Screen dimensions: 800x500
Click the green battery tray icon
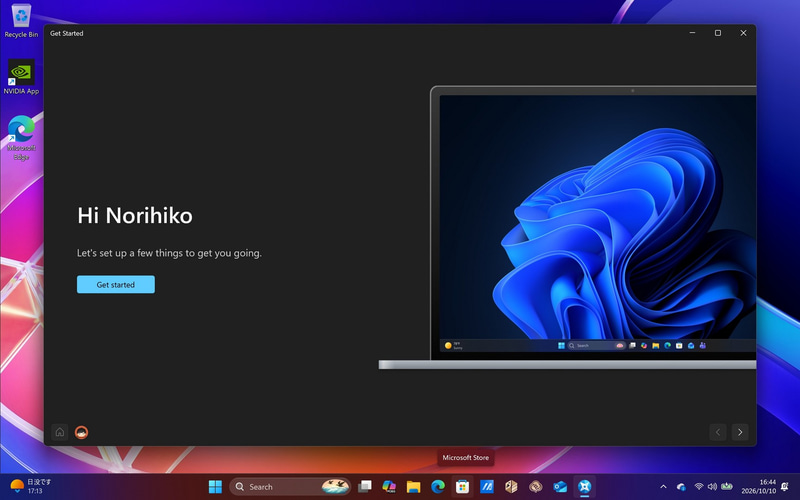click(x=727, y=487)
